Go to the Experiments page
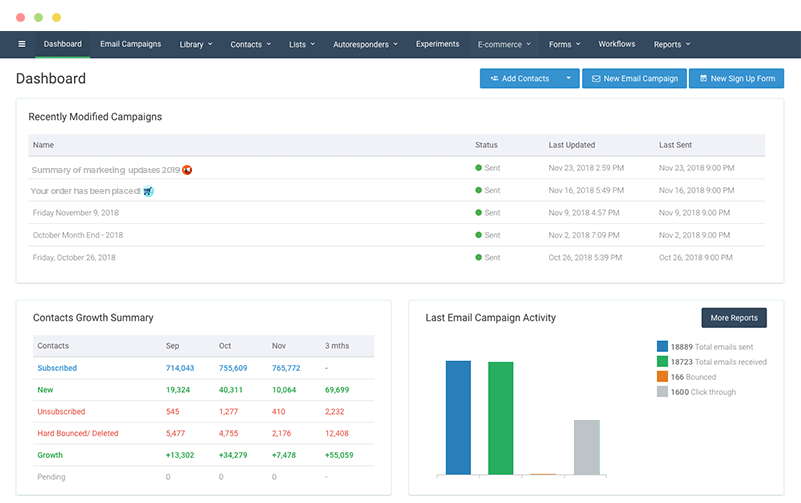This screenshot has height=503, width=801. click(437, 44)
